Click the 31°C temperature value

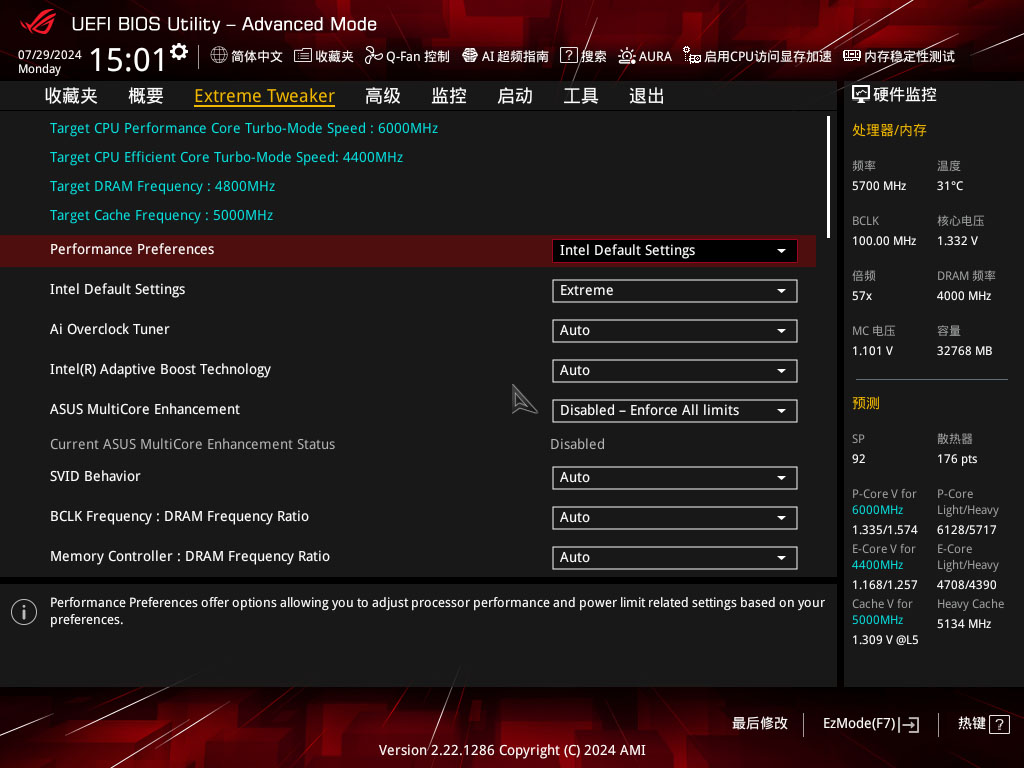click(x=950, y=186)
